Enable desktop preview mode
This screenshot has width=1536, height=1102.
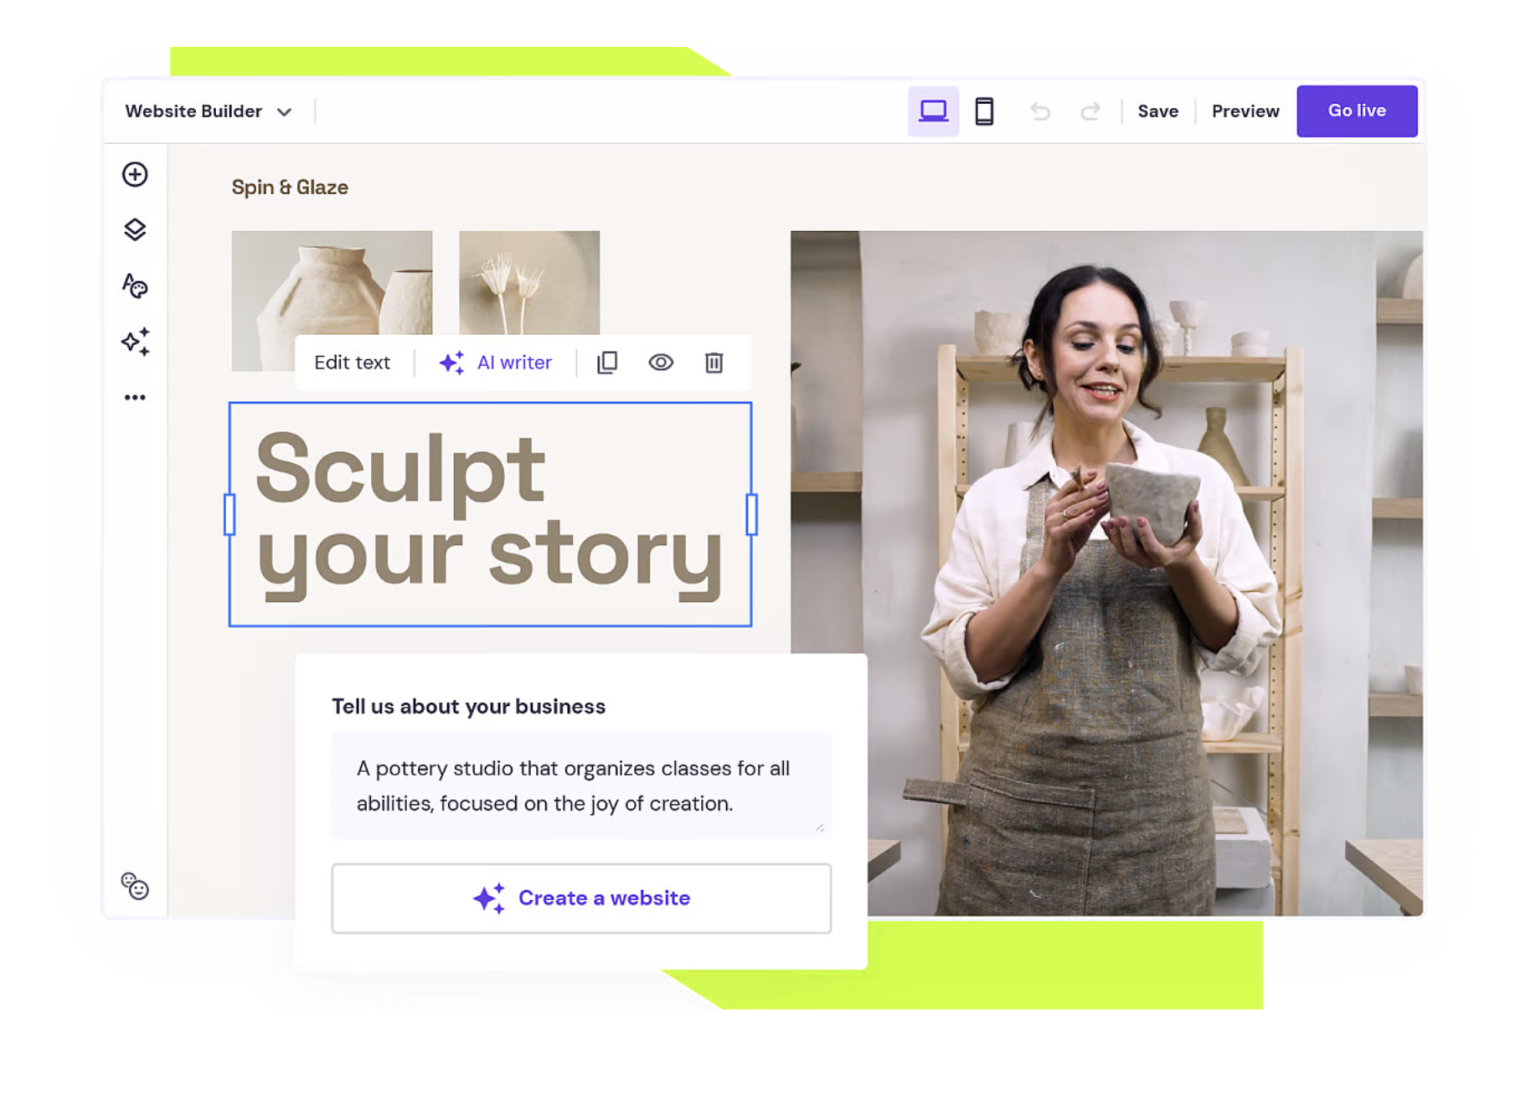tap(933, 111)
